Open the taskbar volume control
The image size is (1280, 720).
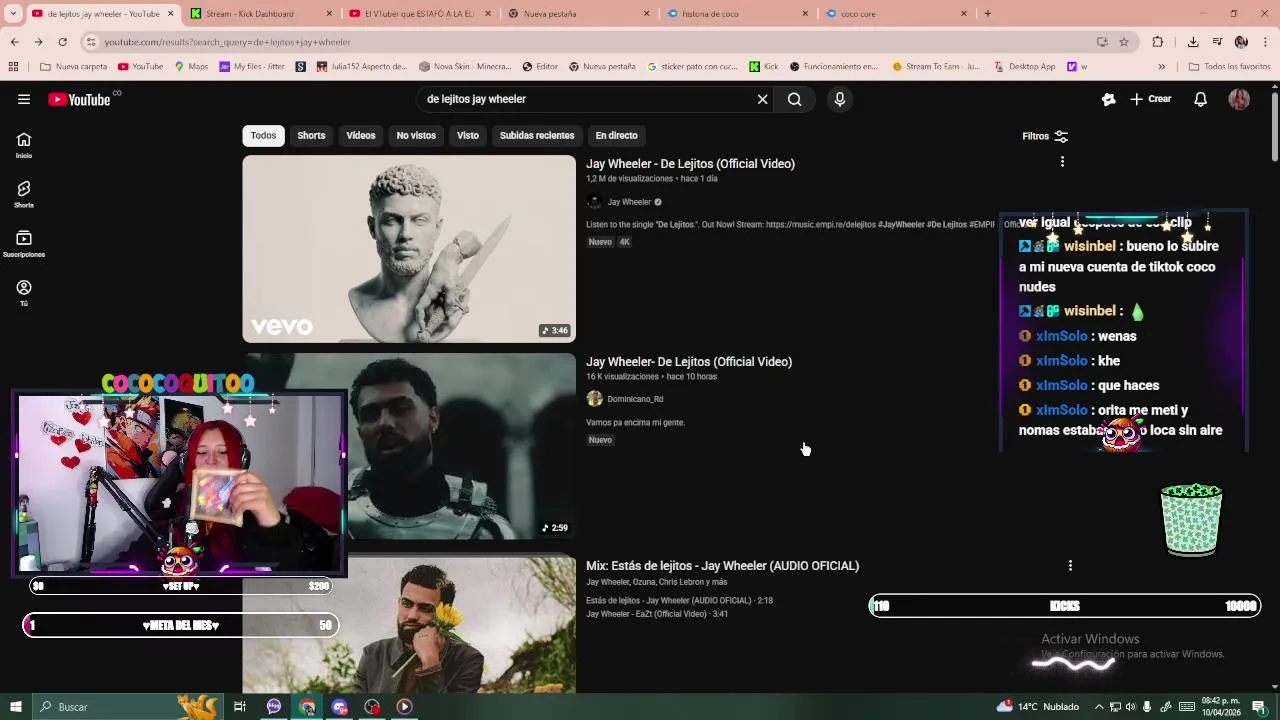[1131, 707]
